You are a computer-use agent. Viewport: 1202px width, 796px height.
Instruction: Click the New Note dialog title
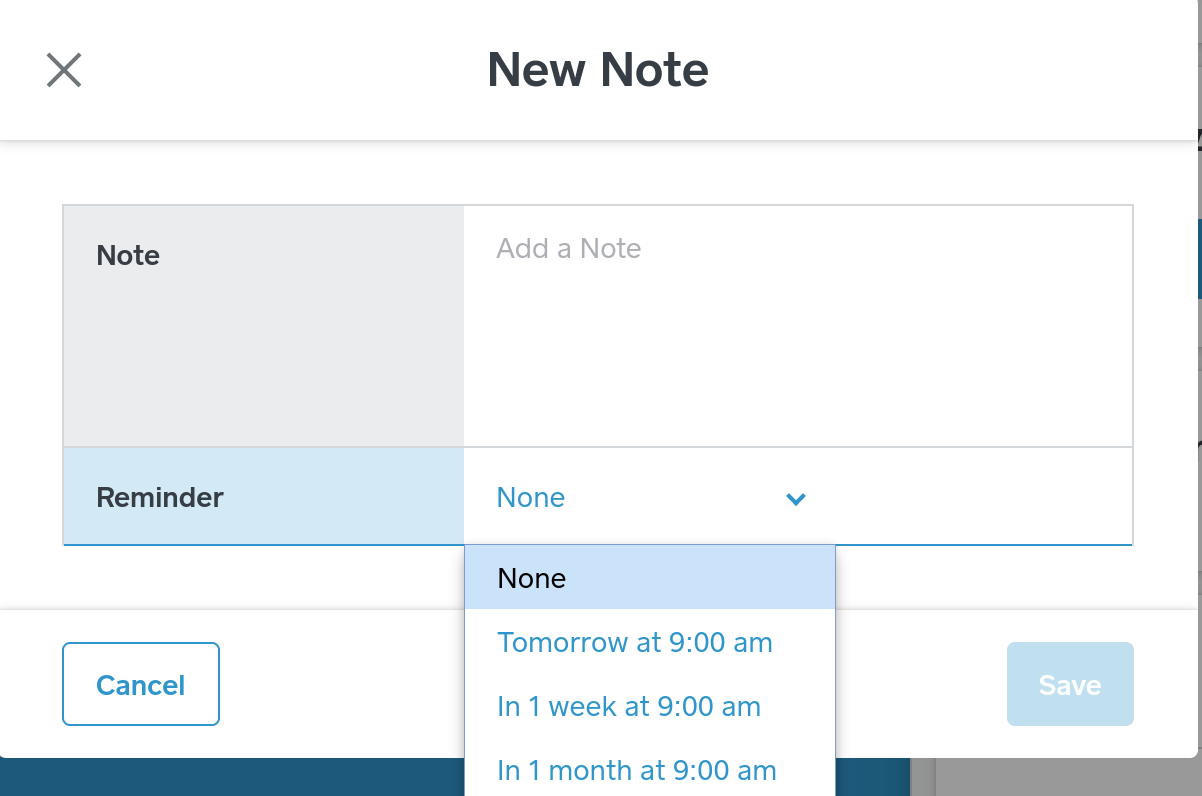598,70
